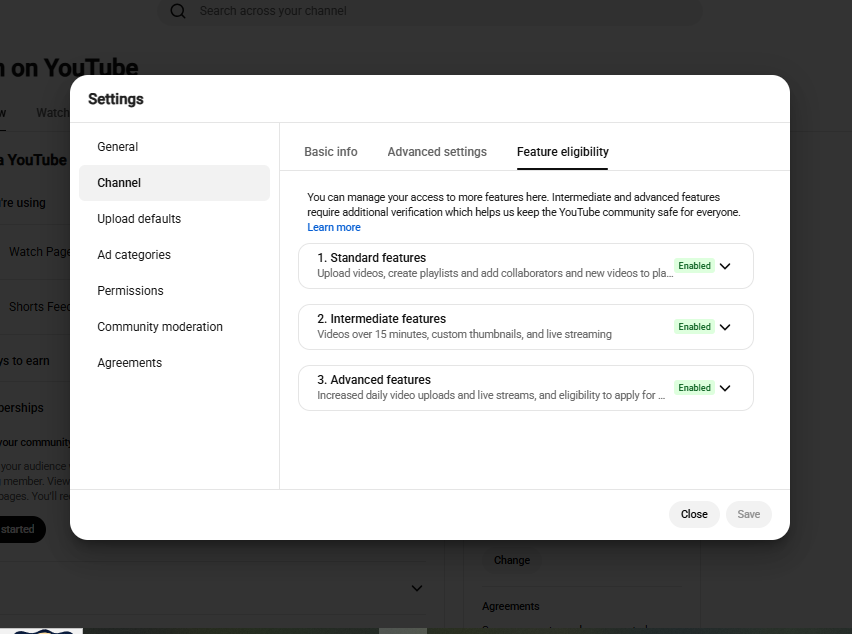Click the Advanced features Enabled badge

coord(694,387)
